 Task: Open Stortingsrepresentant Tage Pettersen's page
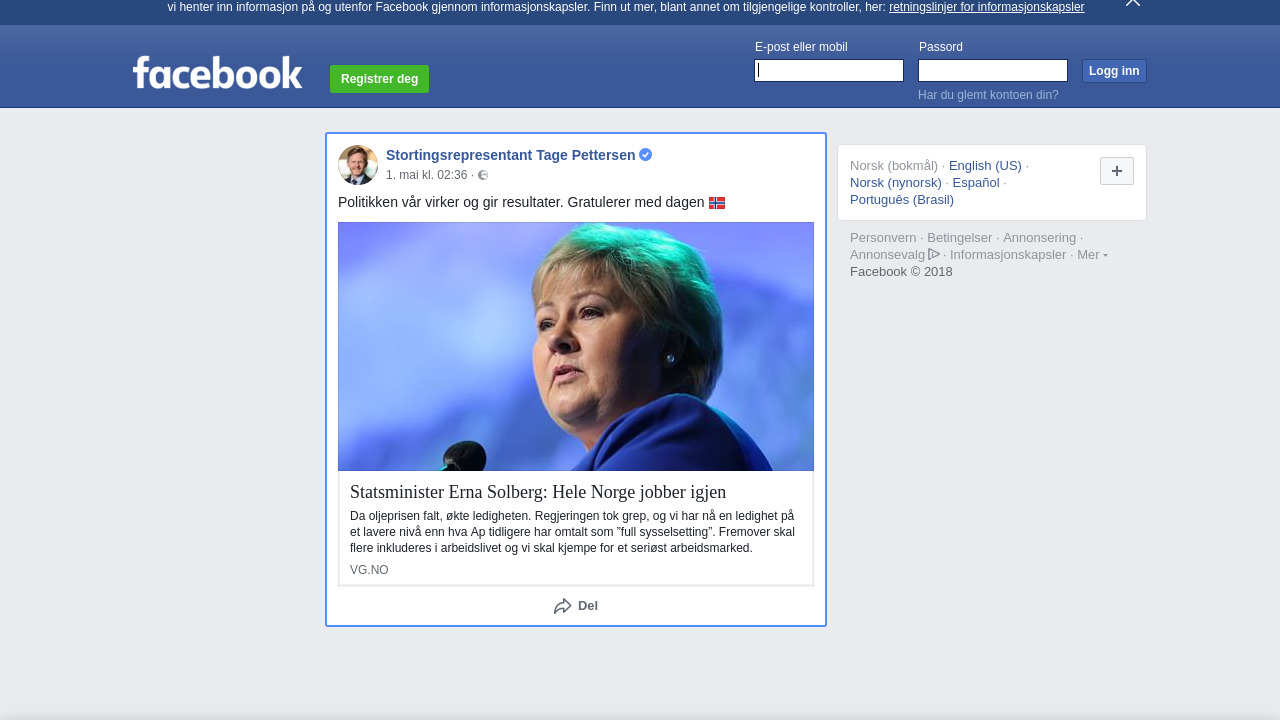pos(510,155)
